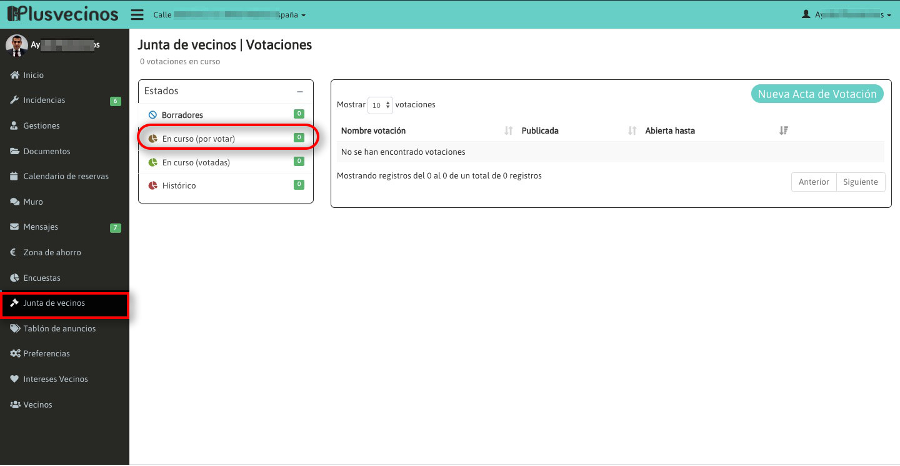Click the Plusvecinos logo
Viewport: 900px width, 466px height.
pyautogui.click(x=63, y=14)
